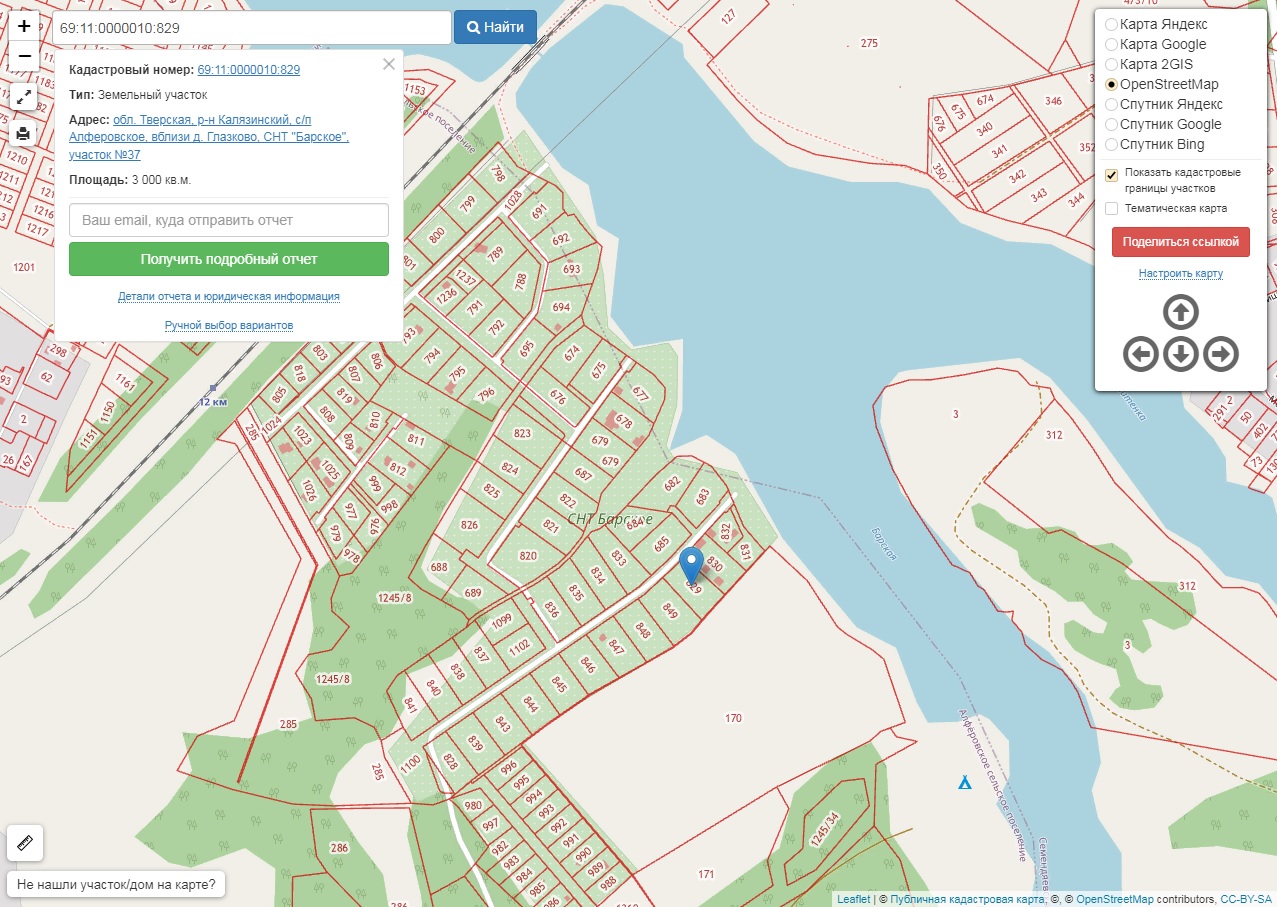The width and height of the screenshot is (1277, 907).
Task: Click the email input field
Action: 228,220
